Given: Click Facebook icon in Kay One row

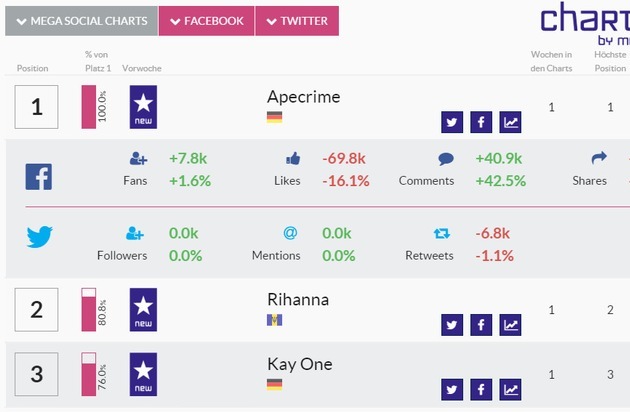Looking at the screenshot, I should (481, 389).
